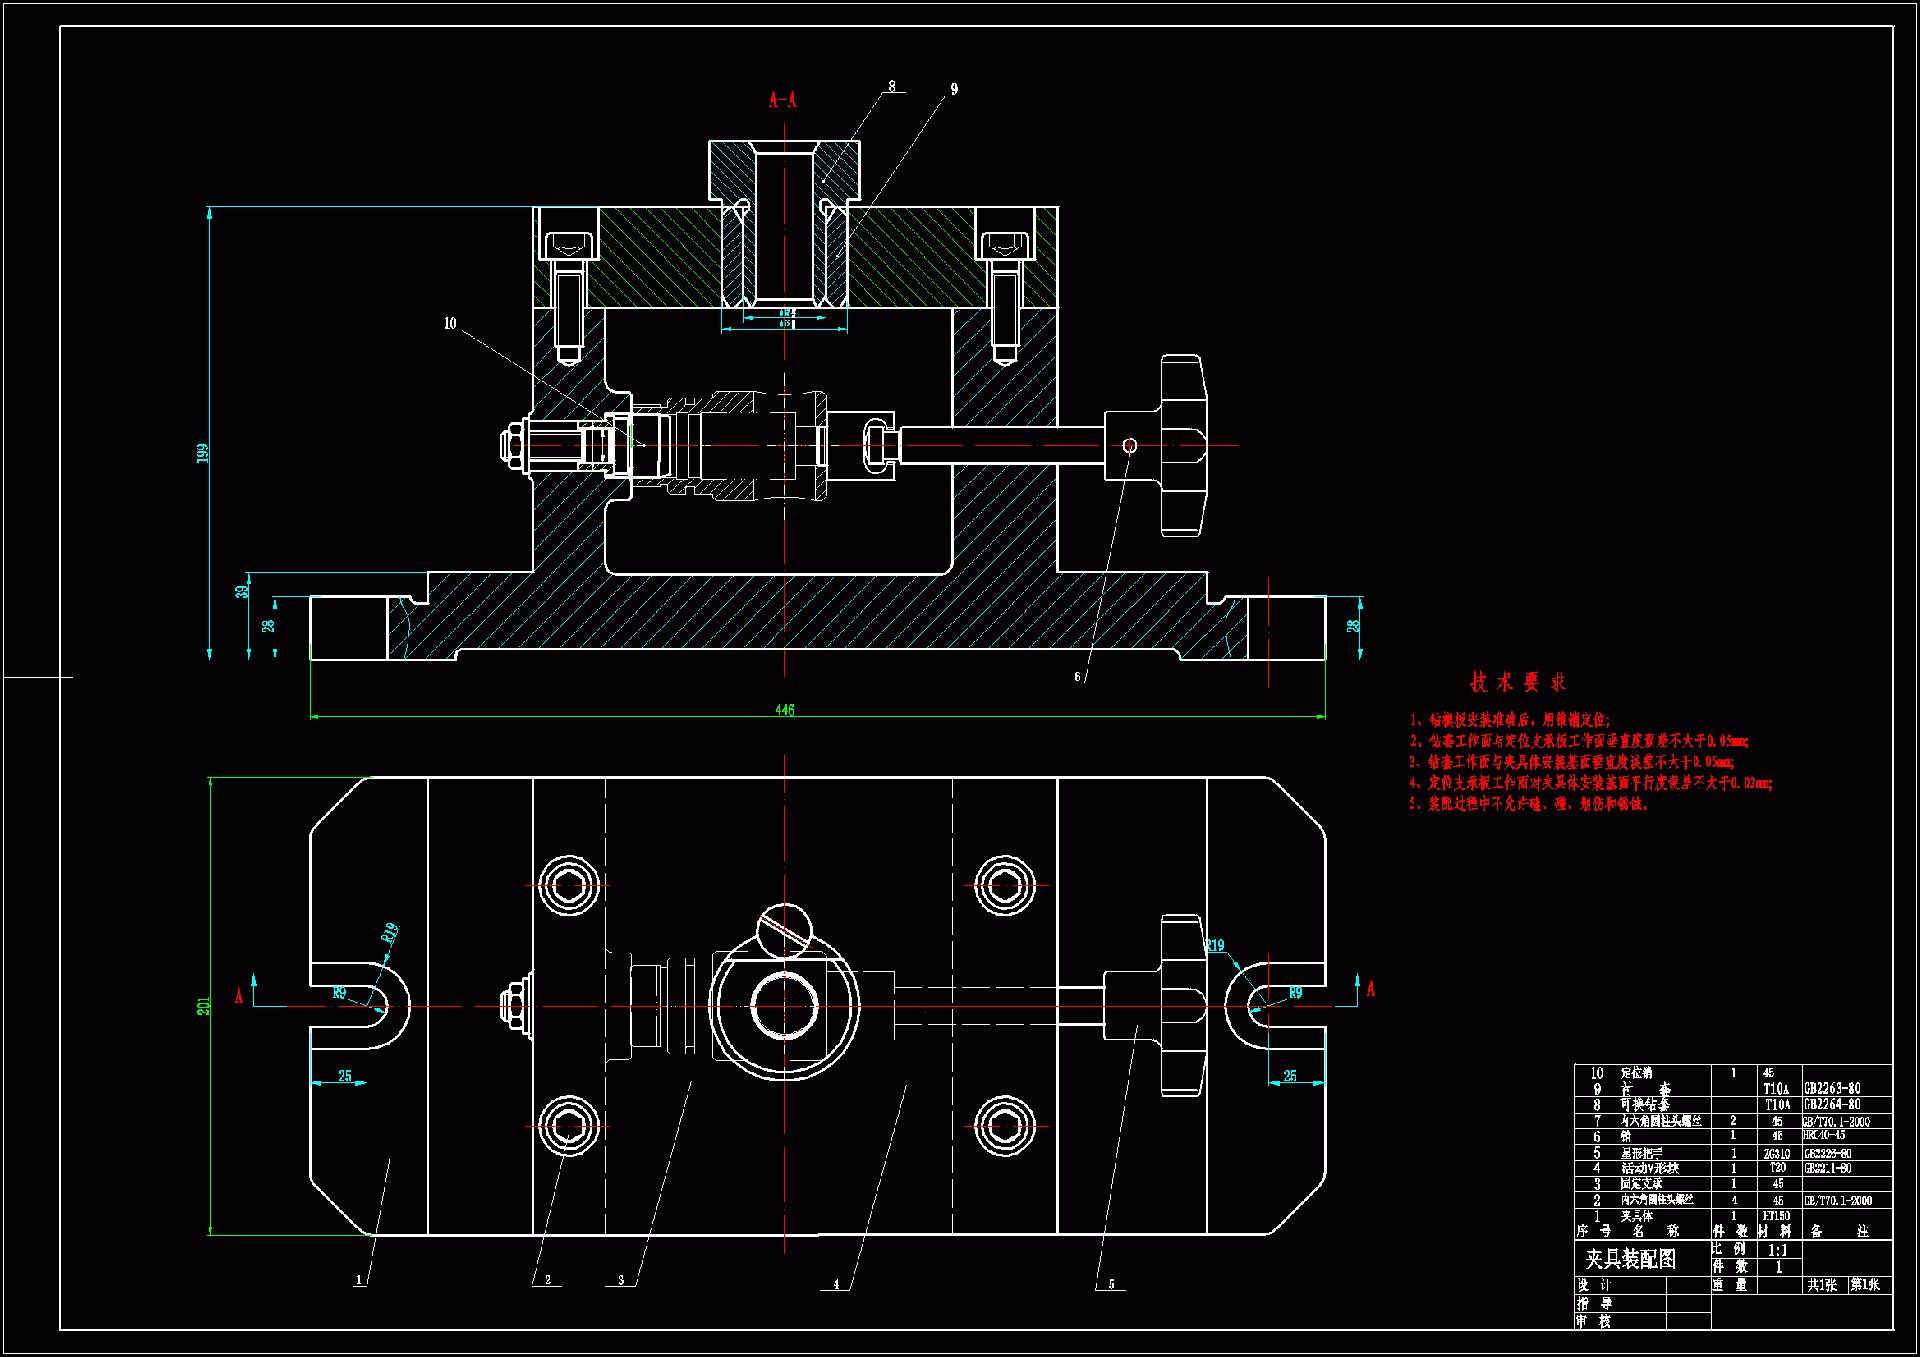Click part balloon number 9 label

click(954, 89)
